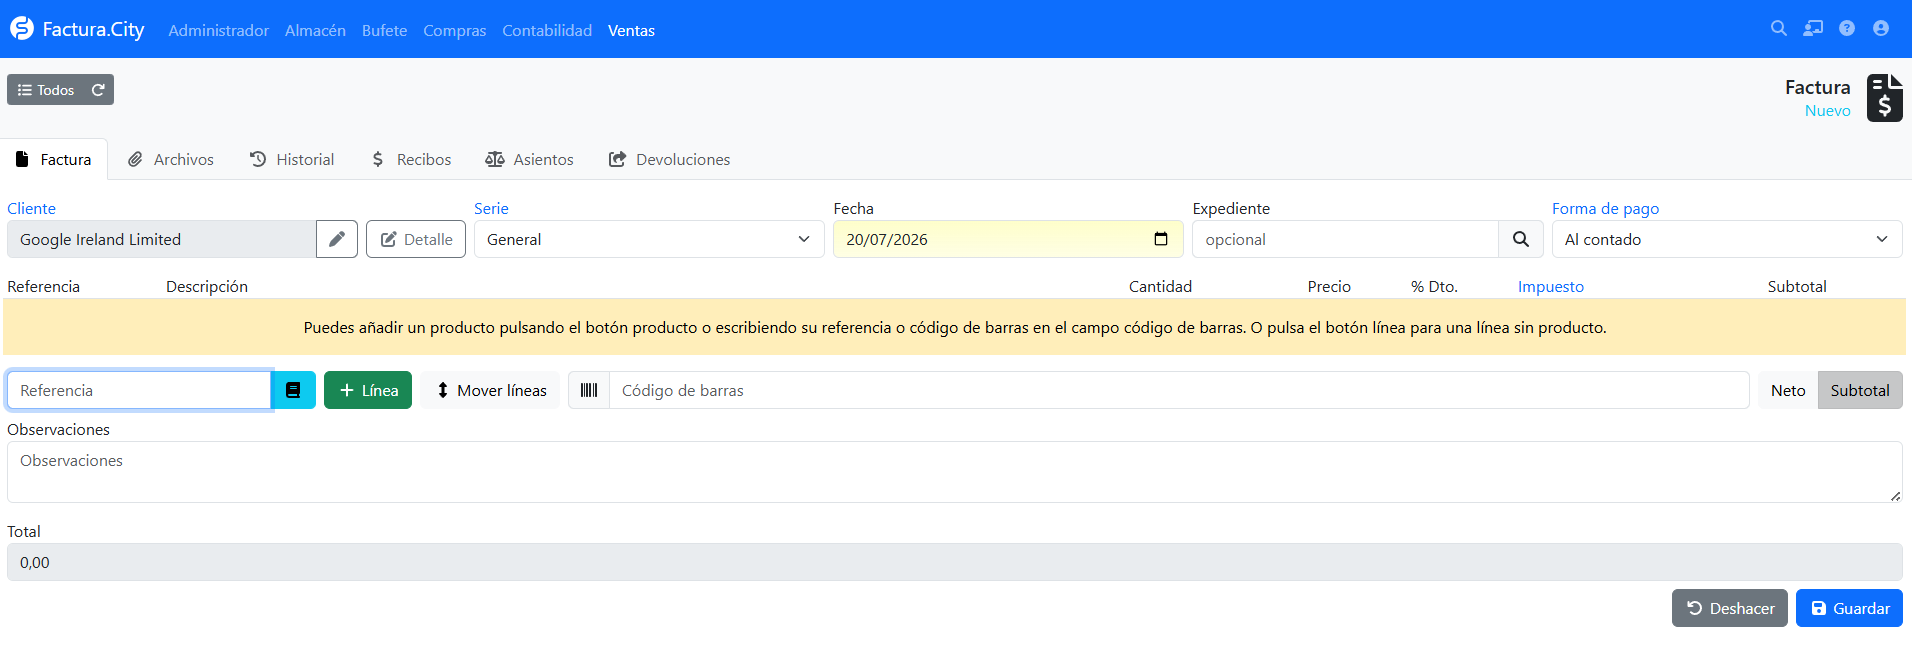Open the Contabilidad menu
This screenshot has width=1912, height=657.
pyautogui.click(x=547, y=30)
